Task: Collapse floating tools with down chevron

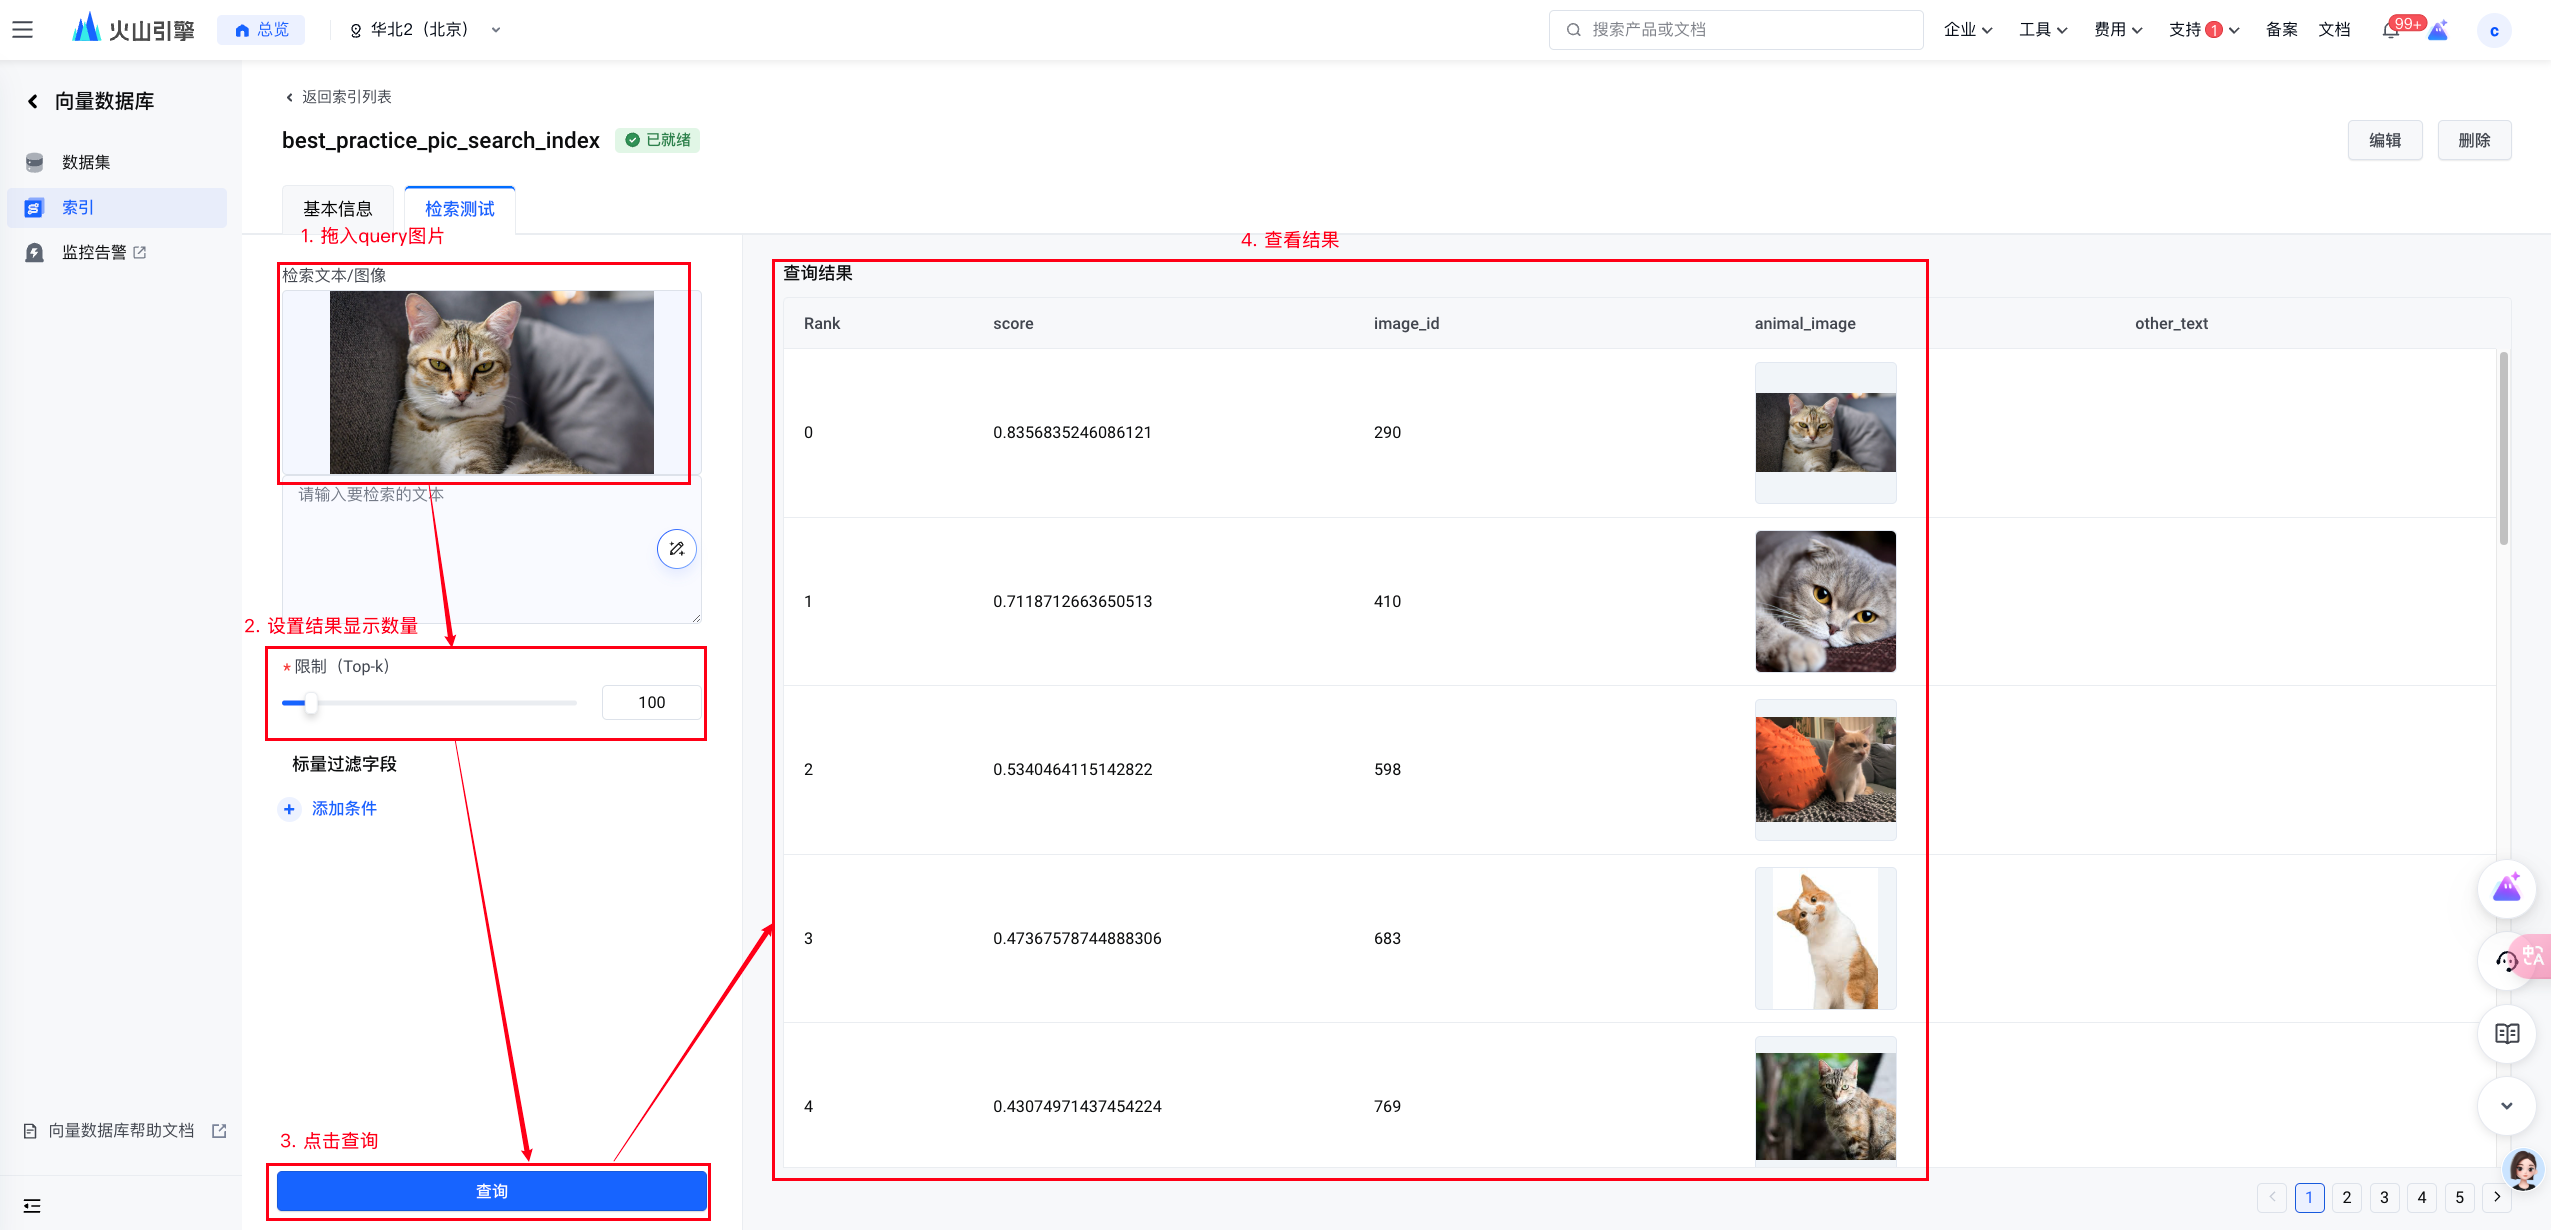Action: (x=2507, y=1106)
